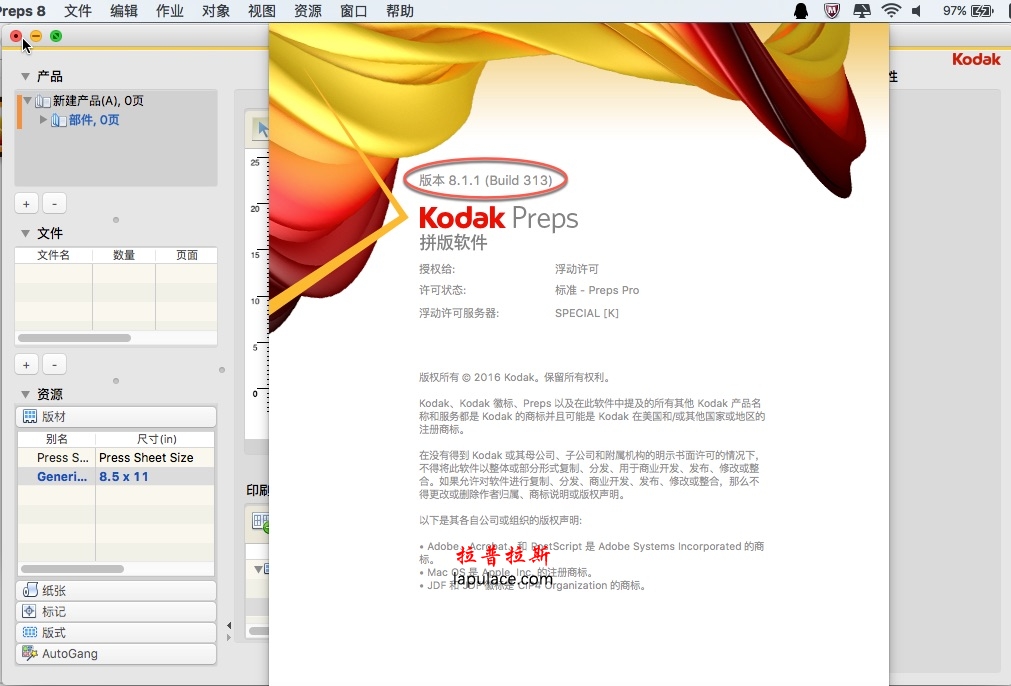Screen dimensions: 1011x686
Task: Click the McAfee shield menu bar icon
Action: pos(832,11)
